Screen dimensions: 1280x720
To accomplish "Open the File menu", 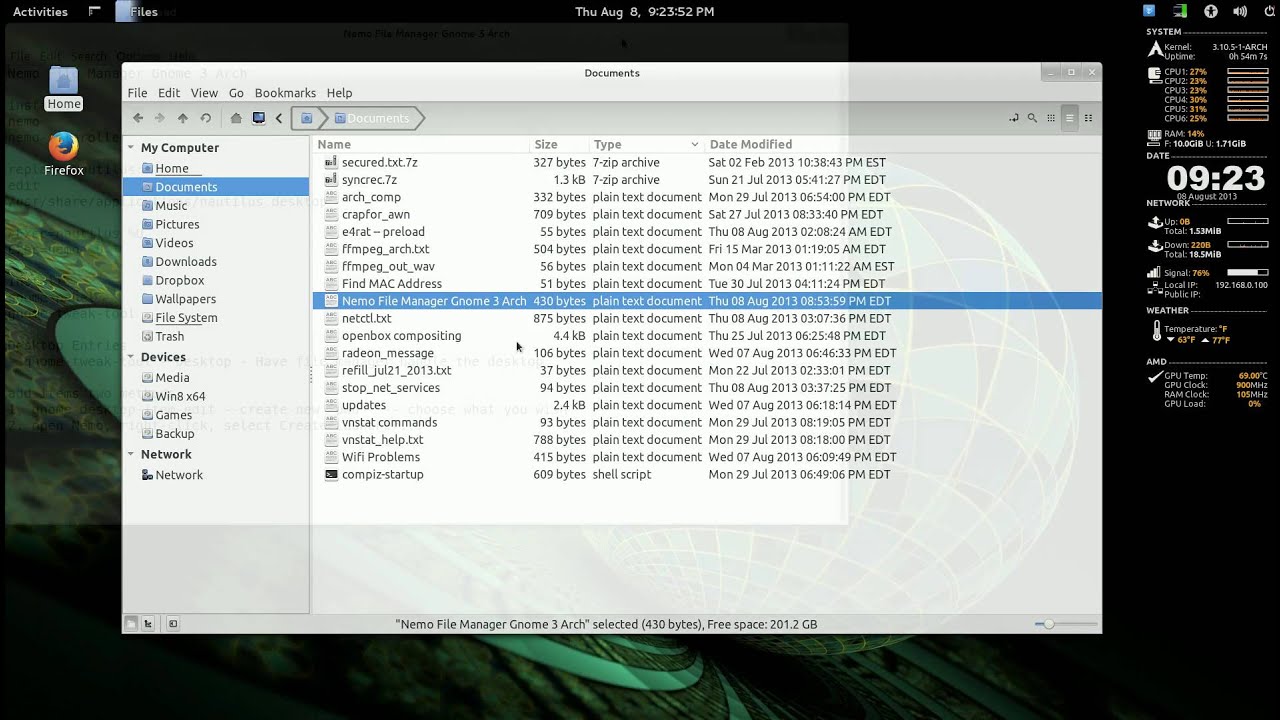I will point(137,93).
